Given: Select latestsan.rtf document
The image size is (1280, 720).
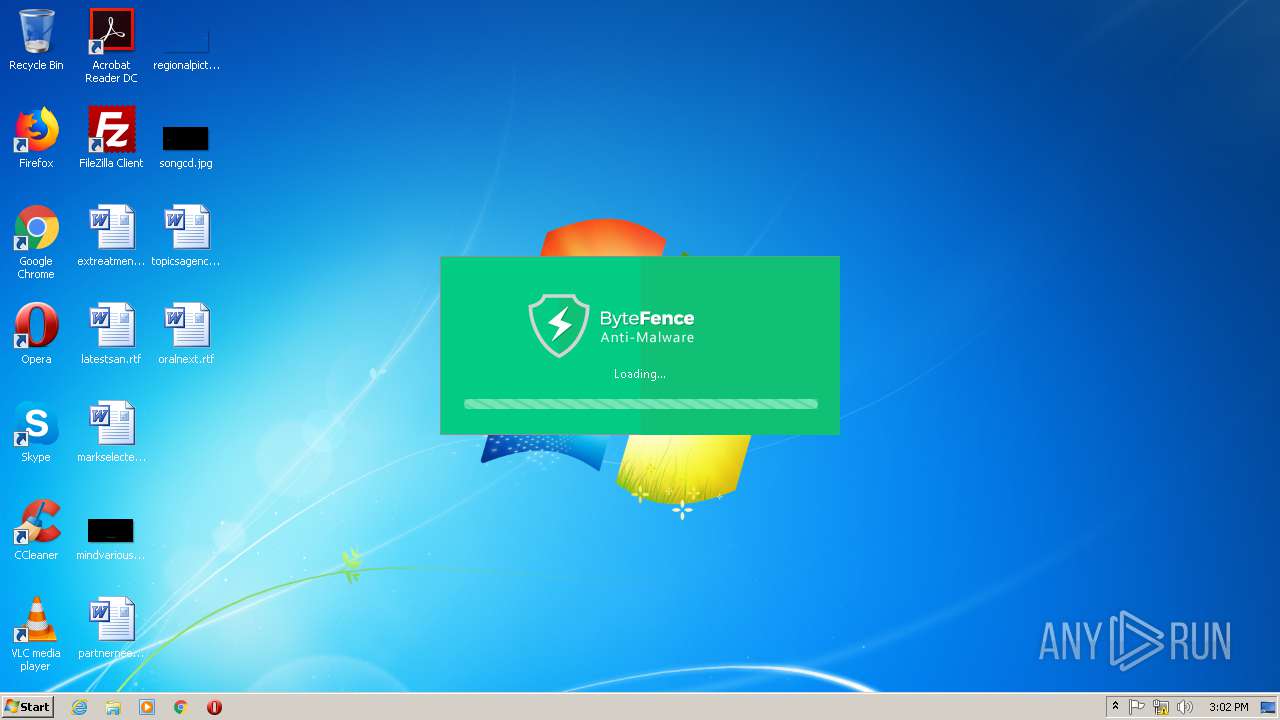Looking at the screenshot, I should point(111,334).
